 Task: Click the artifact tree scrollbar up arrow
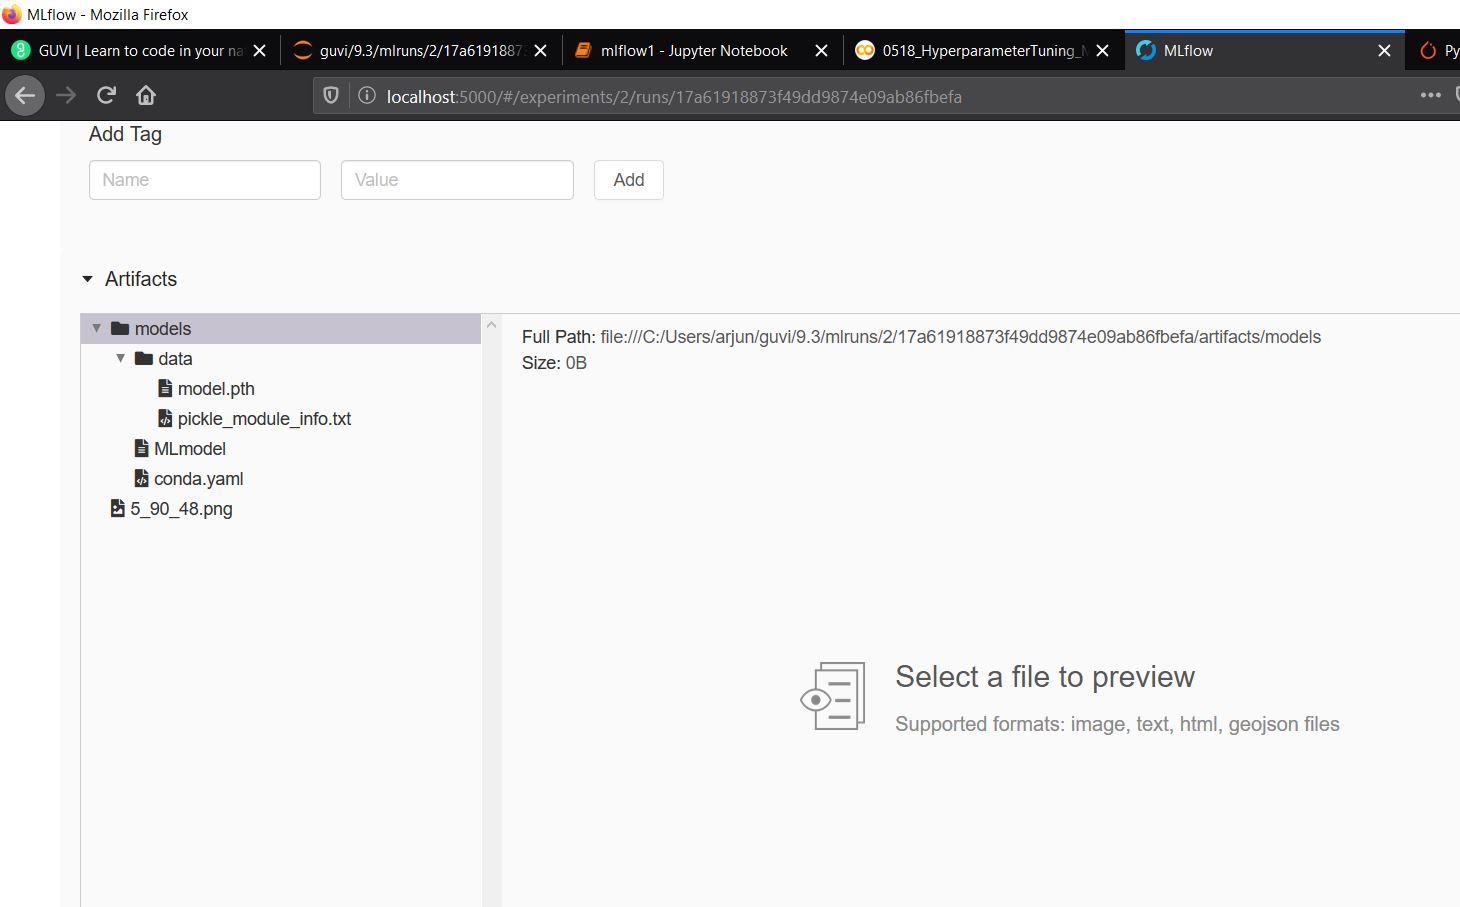(x=491, y=325)
